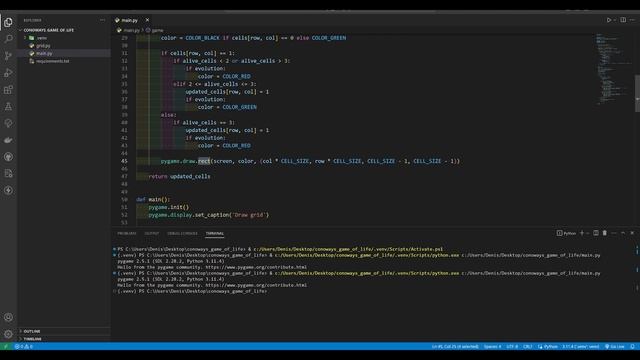Open the Accounts menu in activity bar
This screenshot has width=640, height=360.
click(8, 317)
